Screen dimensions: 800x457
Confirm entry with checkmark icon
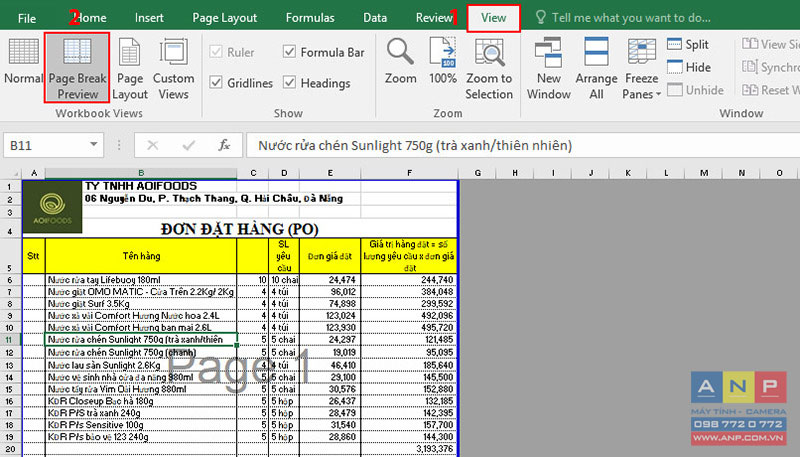(x=188, y=145)
